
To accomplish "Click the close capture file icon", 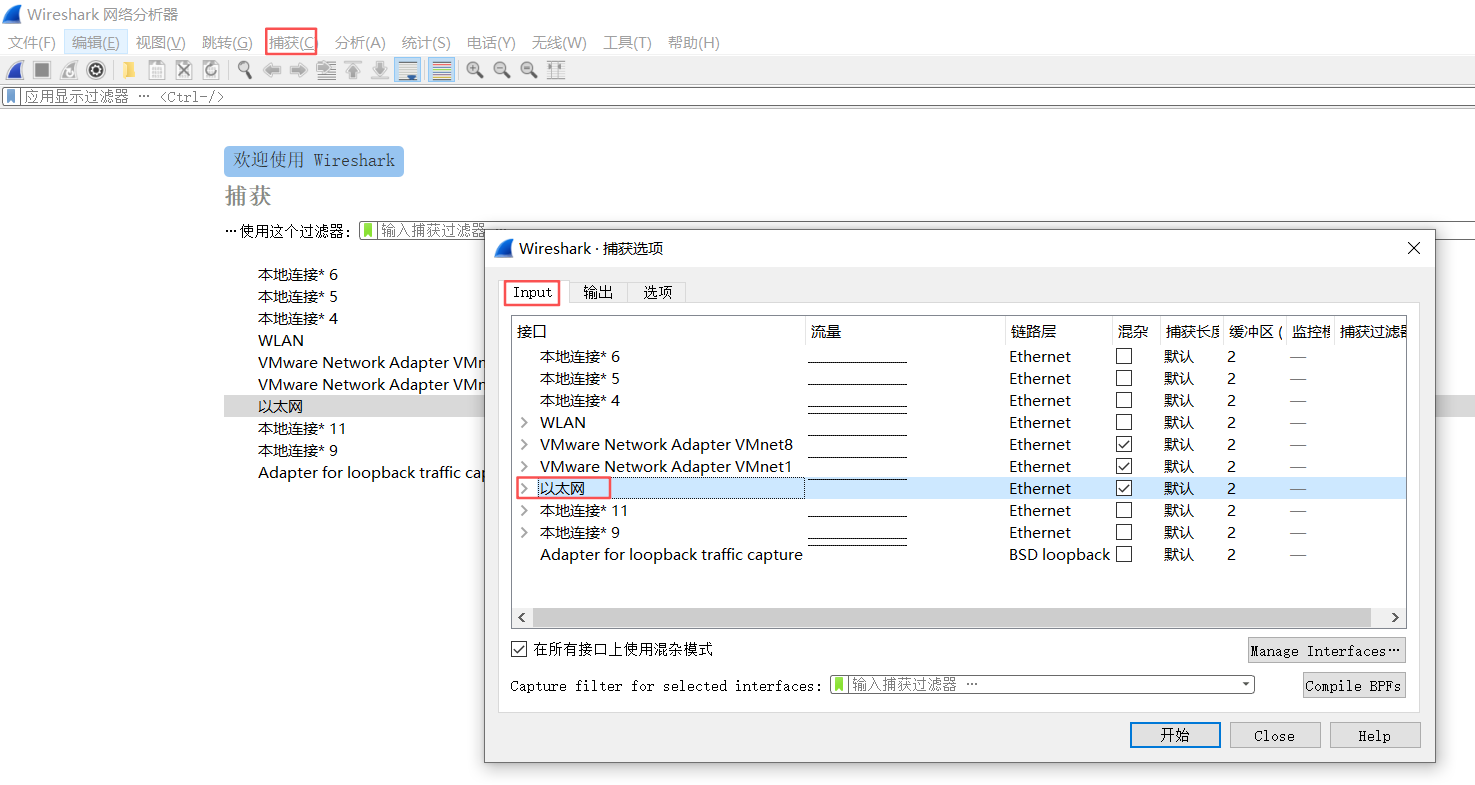I will click(x=184, y=70).
